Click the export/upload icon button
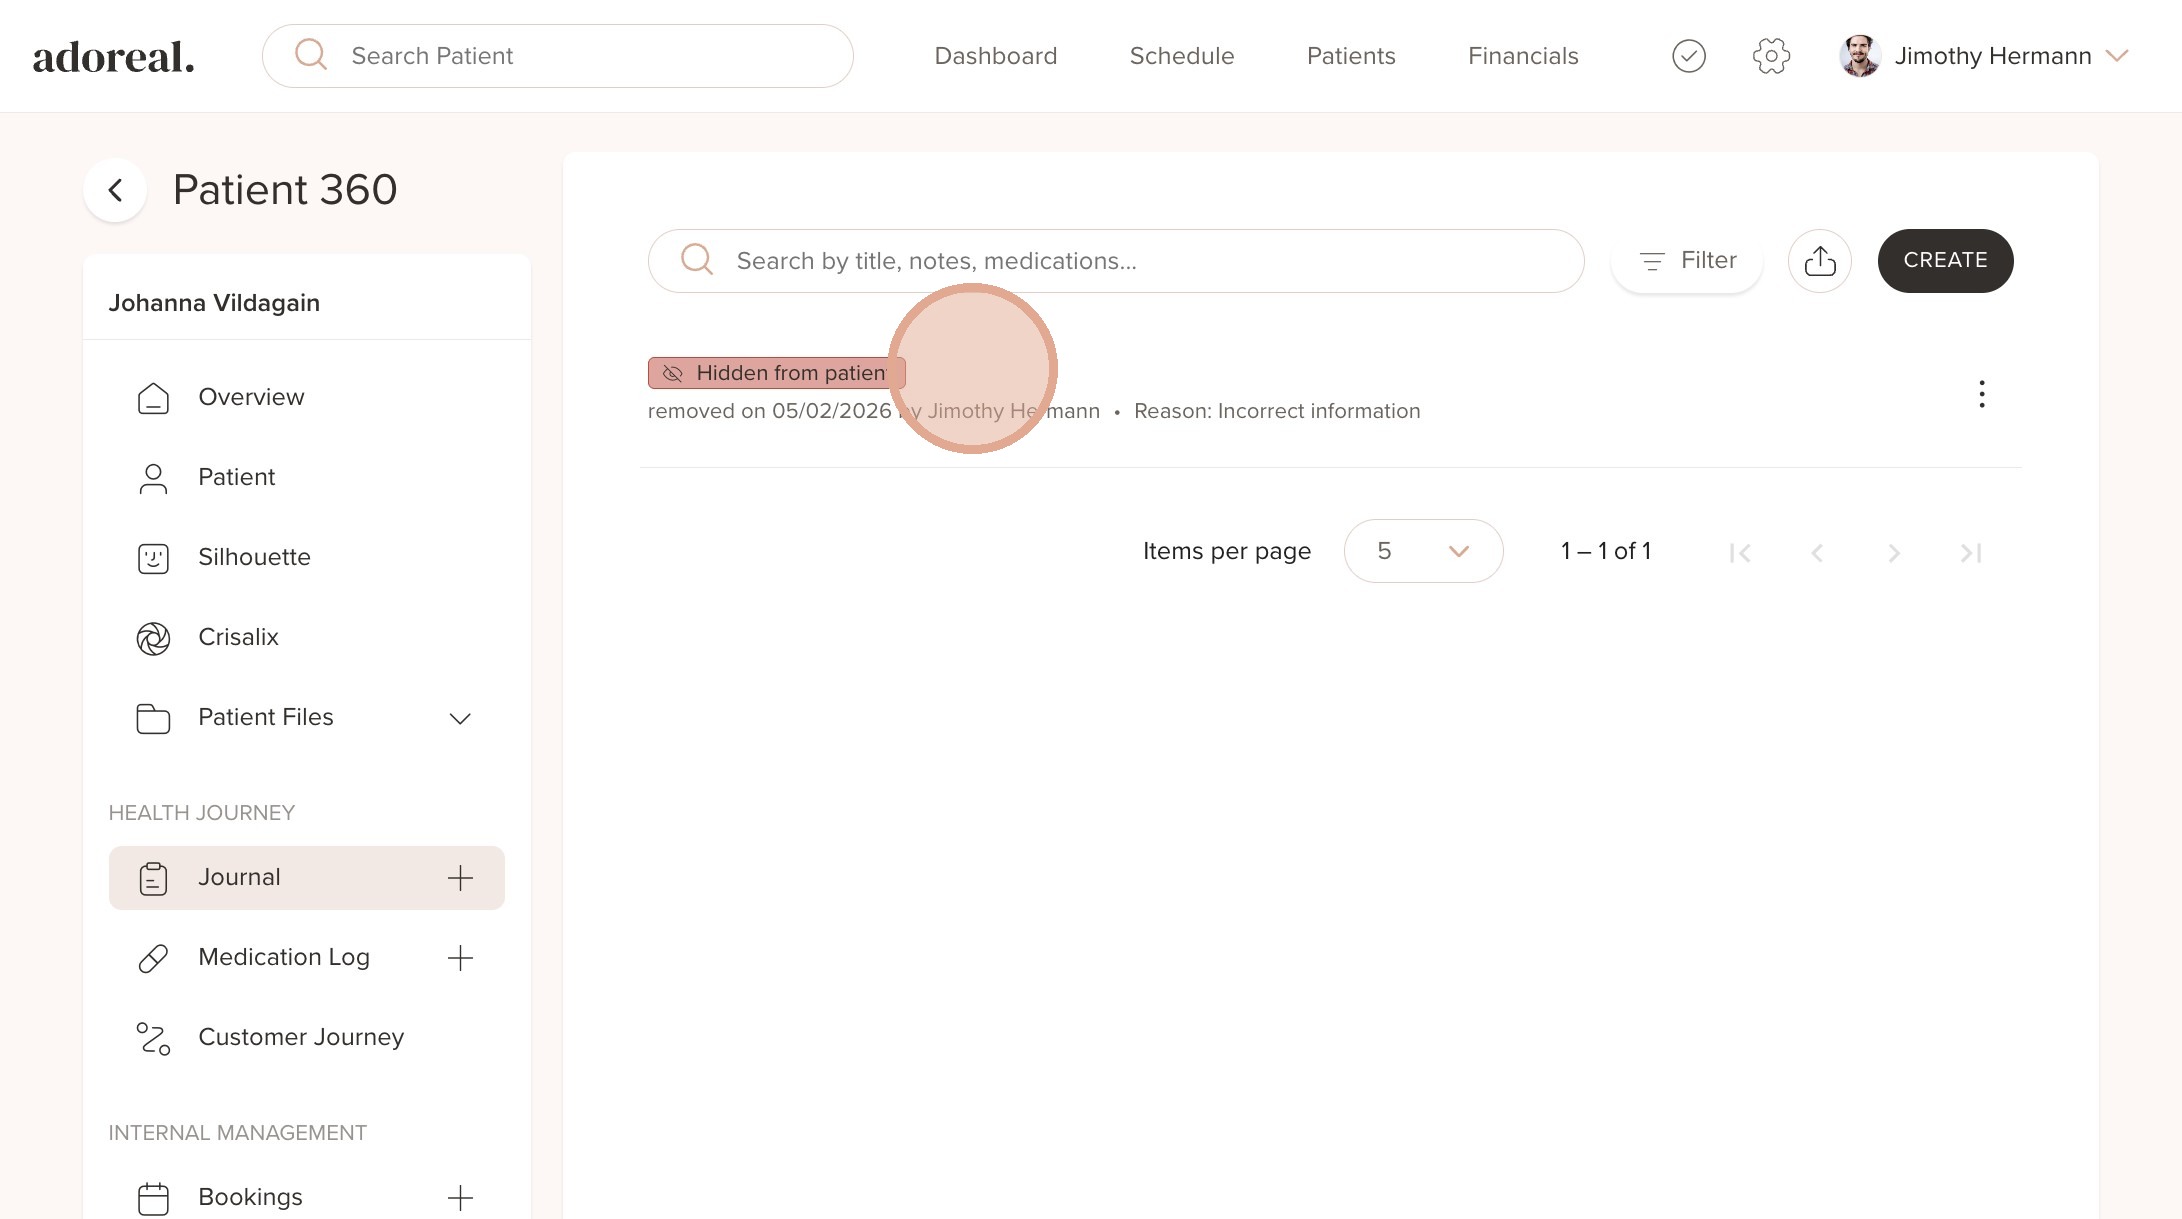The width and height of the screenshot is (2182, 1219). [1819, 261]
